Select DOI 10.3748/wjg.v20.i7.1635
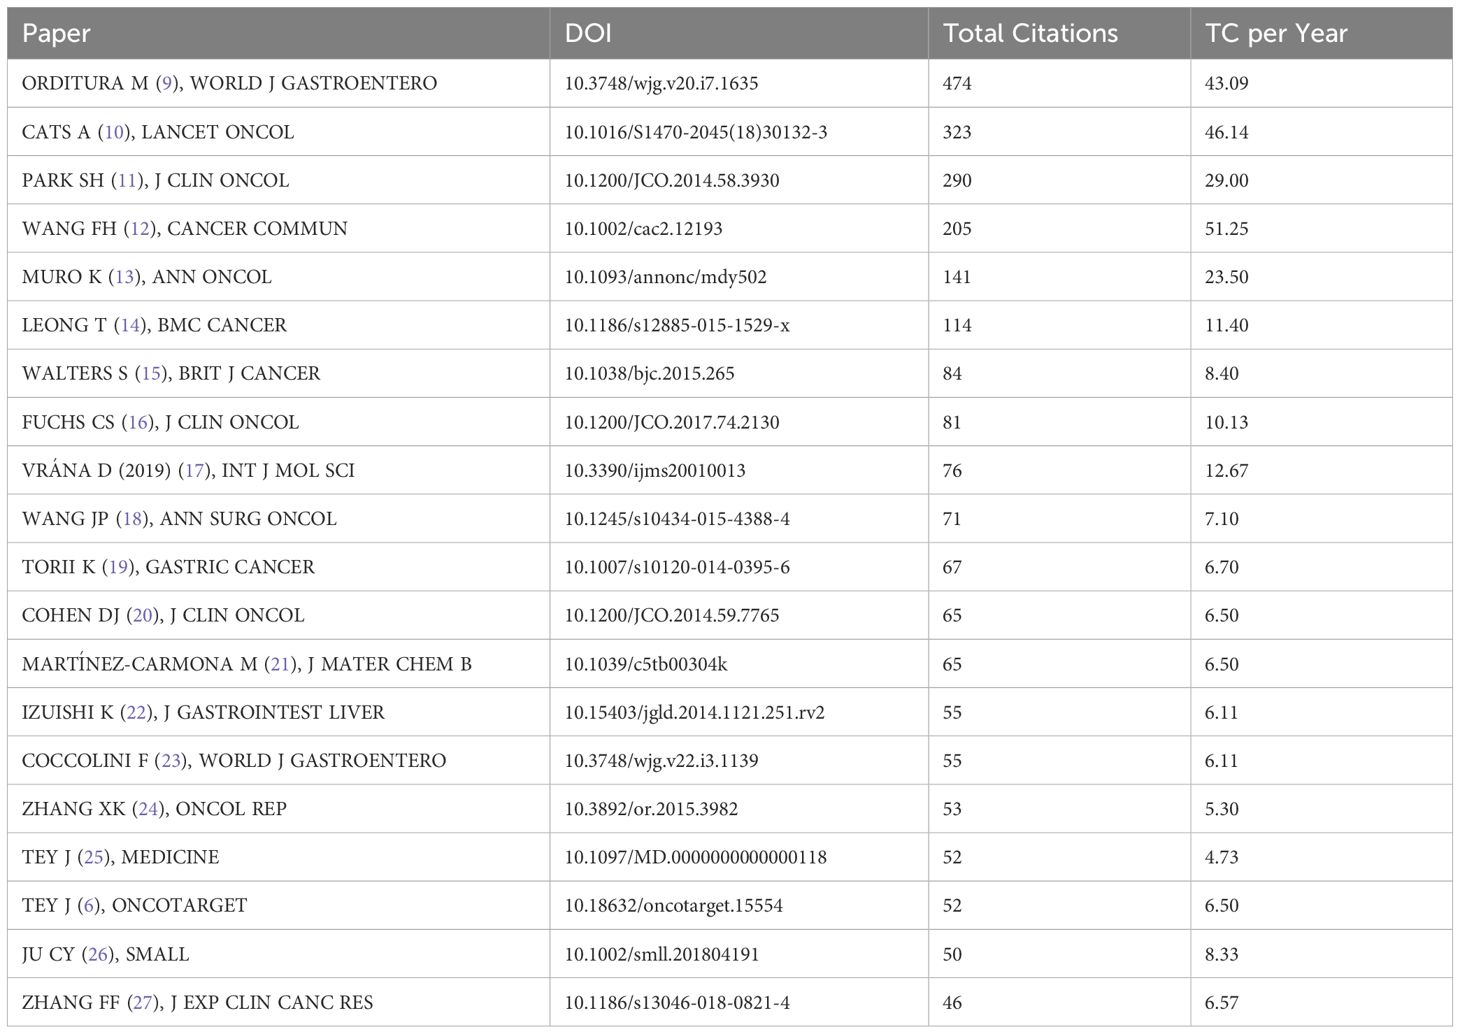This screenshot has width=1460, height=1034. coord(661,83)
